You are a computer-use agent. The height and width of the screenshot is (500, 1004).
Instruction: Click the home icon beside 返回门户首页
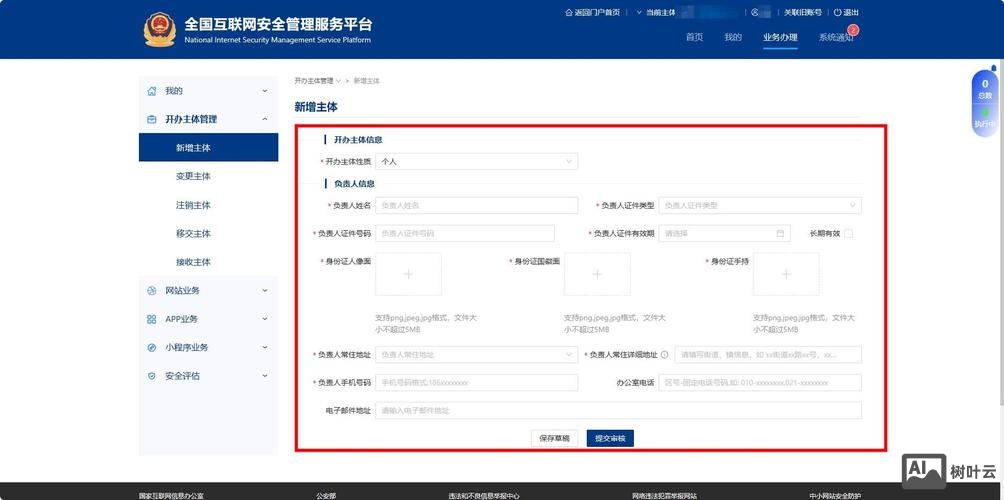568,12
